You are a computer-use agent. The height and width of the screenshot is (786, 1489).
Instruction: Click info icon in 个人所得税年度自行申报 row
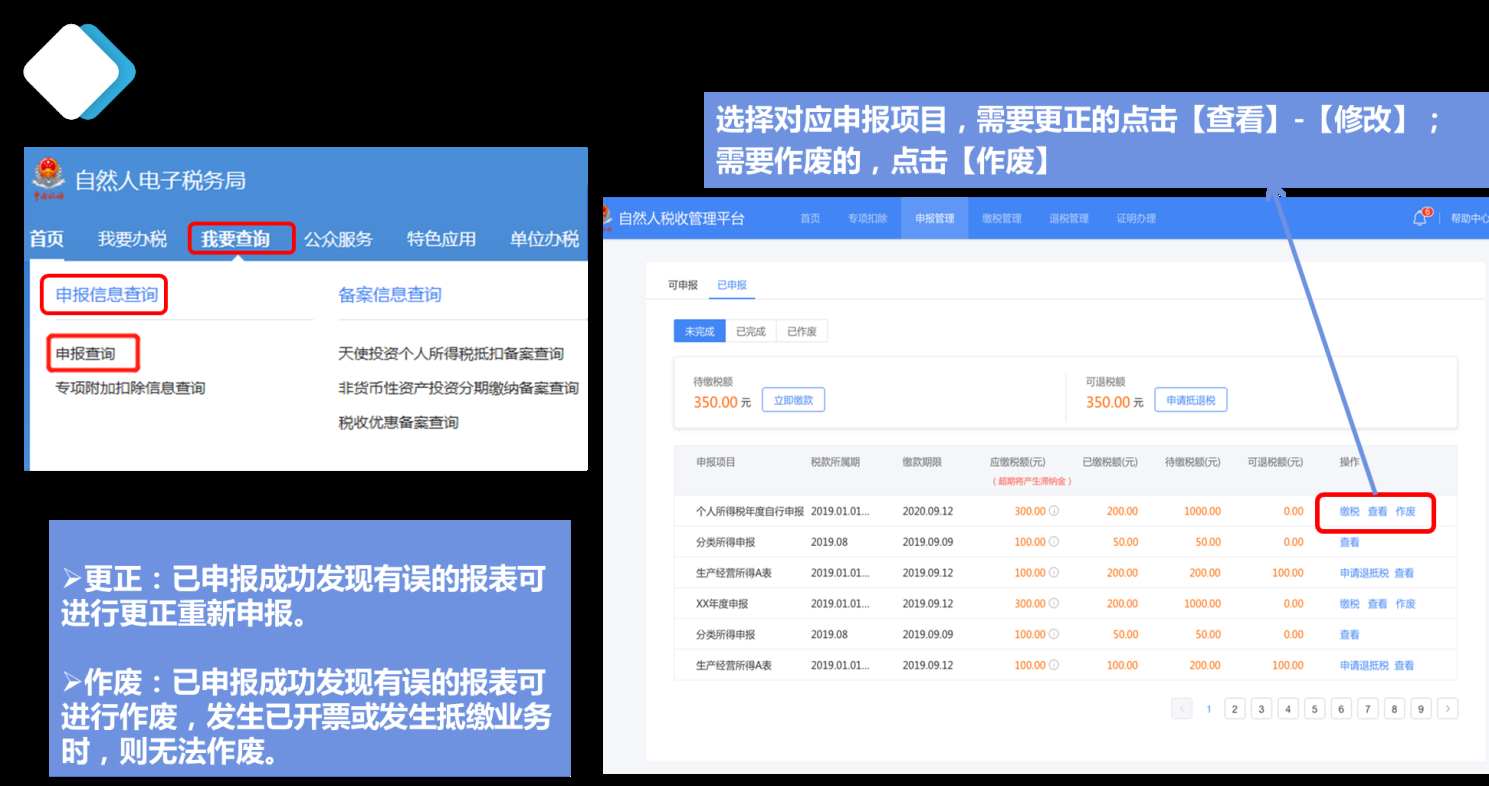pos(1054,511)
